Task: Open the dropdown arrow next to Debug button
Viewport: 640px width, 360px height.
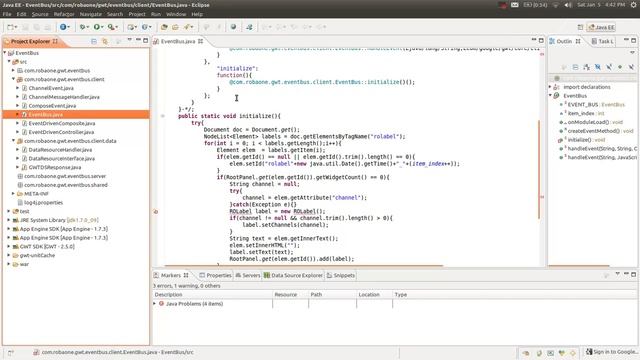Action: pyautogui.click(x=87, y=27)
